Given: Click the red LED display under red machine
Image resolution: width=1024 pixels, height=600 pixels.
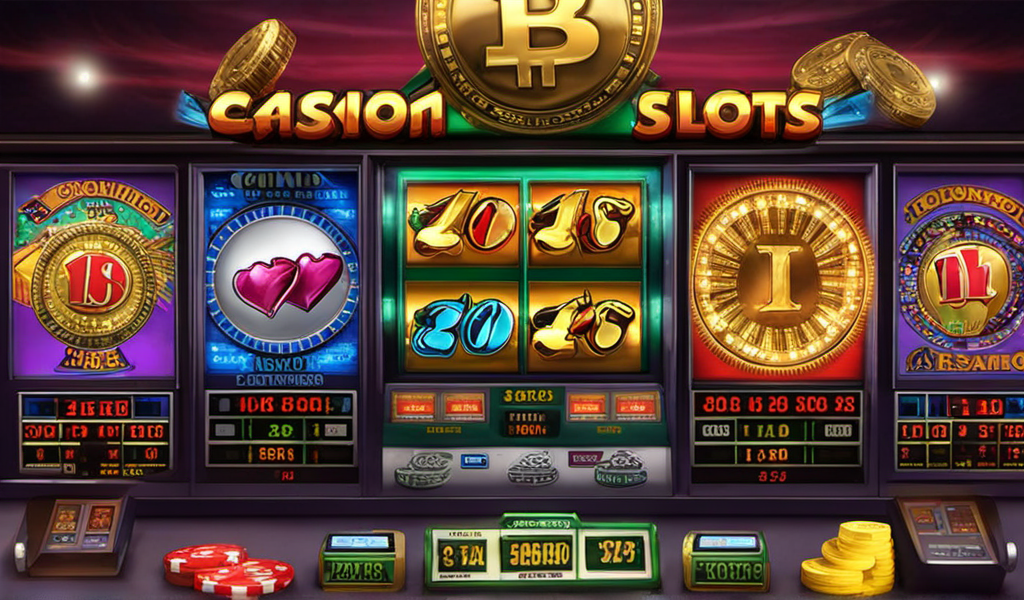Looking at the screenshot, I should click(x=777, y=429).
